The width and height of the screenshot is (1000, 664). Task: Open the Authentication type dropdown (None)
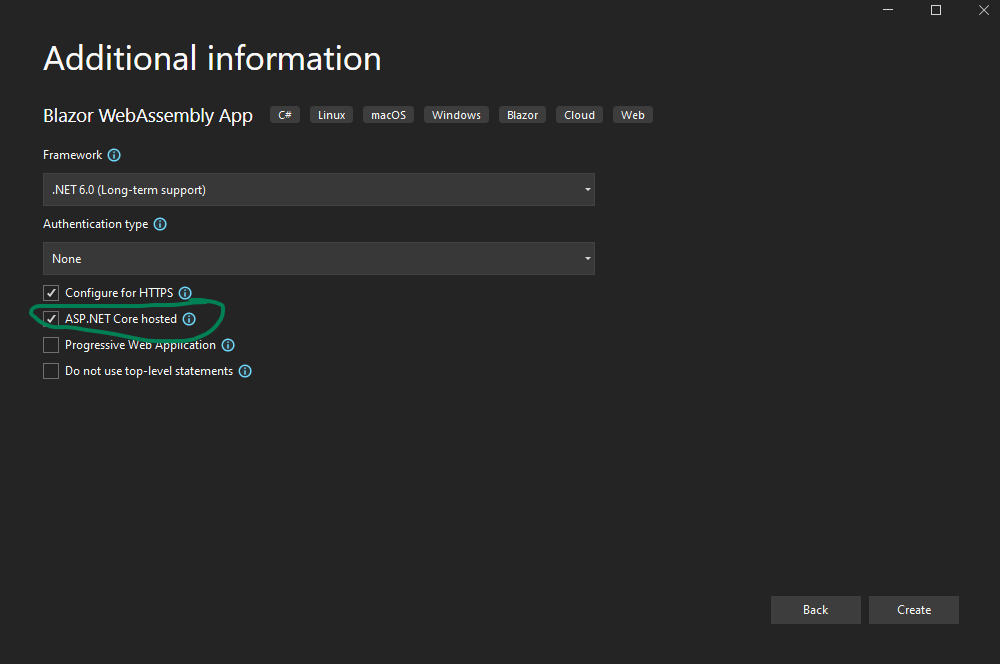tap(319, 258)
